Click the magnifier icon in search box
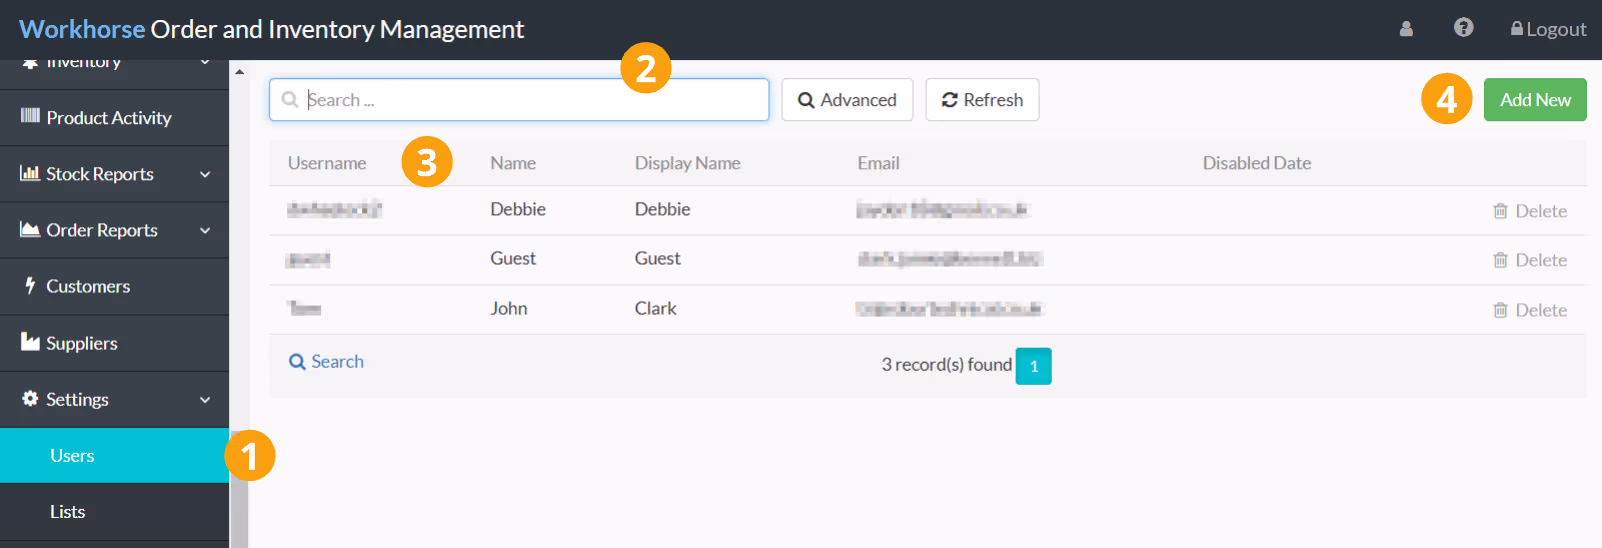The image size is (1602, 548). coord(290,100)
